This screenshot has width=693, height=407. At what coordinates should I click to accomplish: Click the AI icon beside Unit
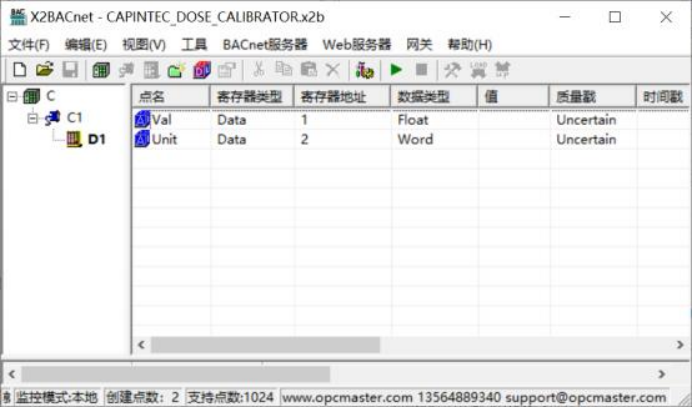[x=142, y=139]
